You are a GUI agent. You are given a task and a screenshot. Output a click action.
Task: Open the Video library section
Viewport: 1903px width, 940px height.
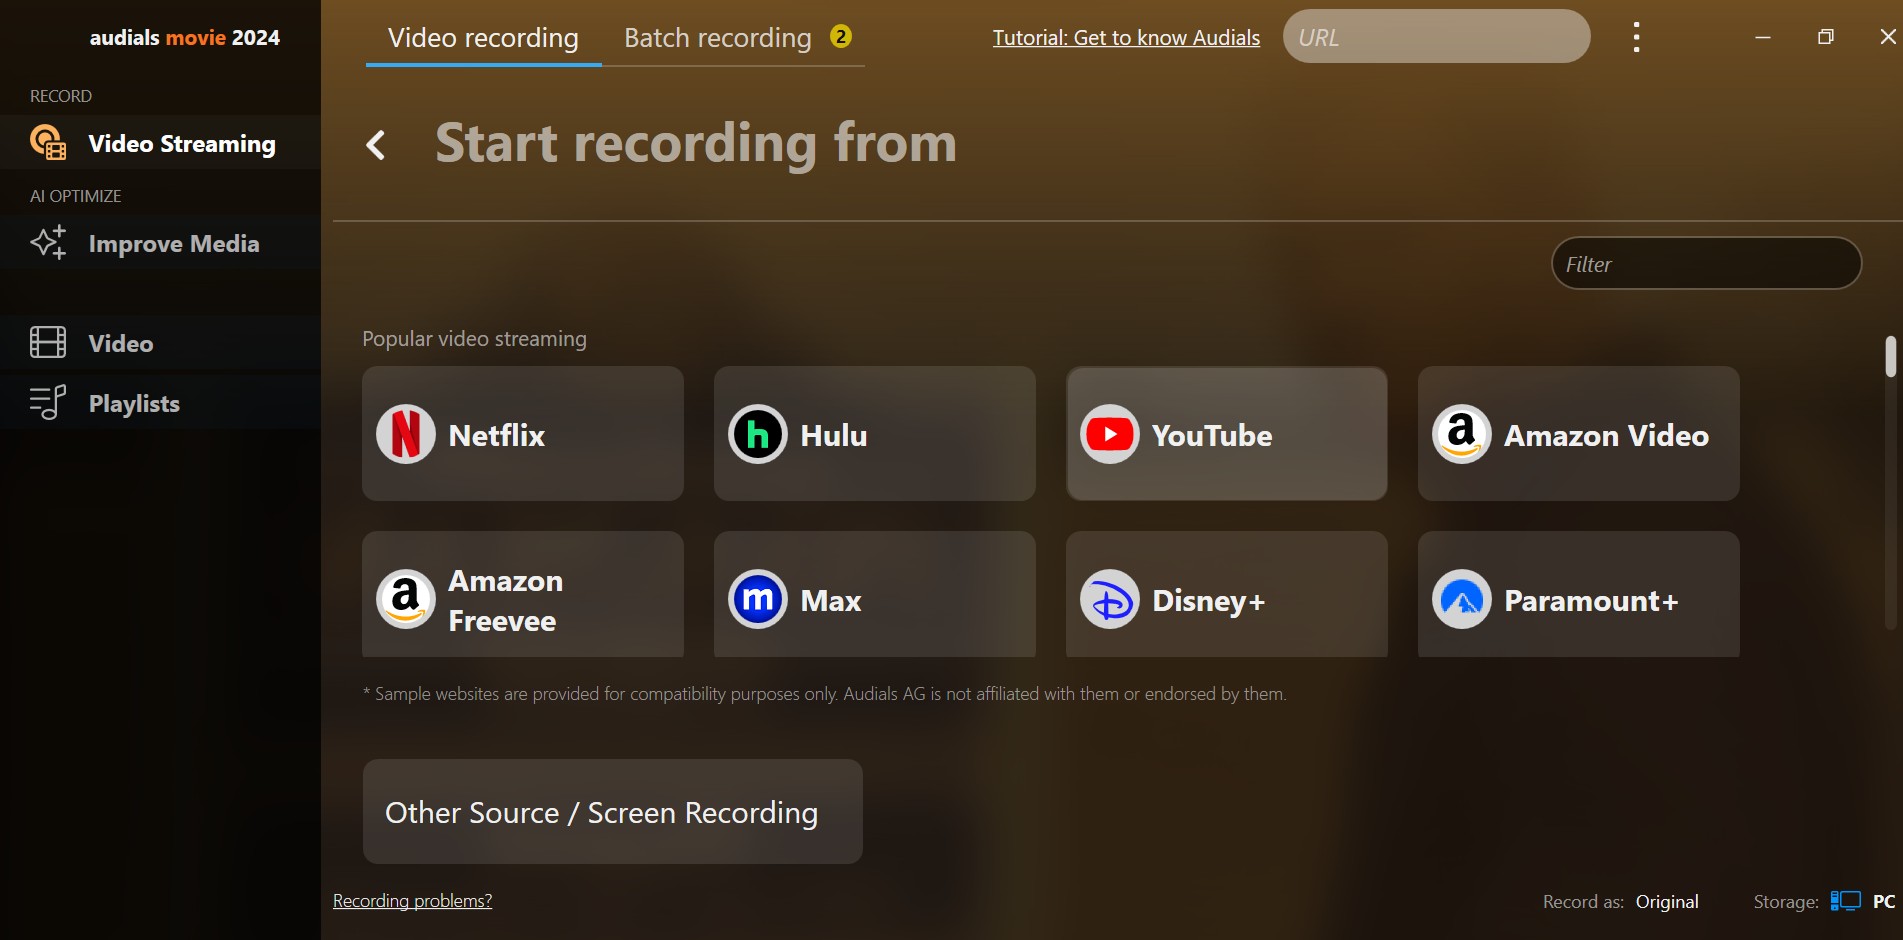(160, 343)
